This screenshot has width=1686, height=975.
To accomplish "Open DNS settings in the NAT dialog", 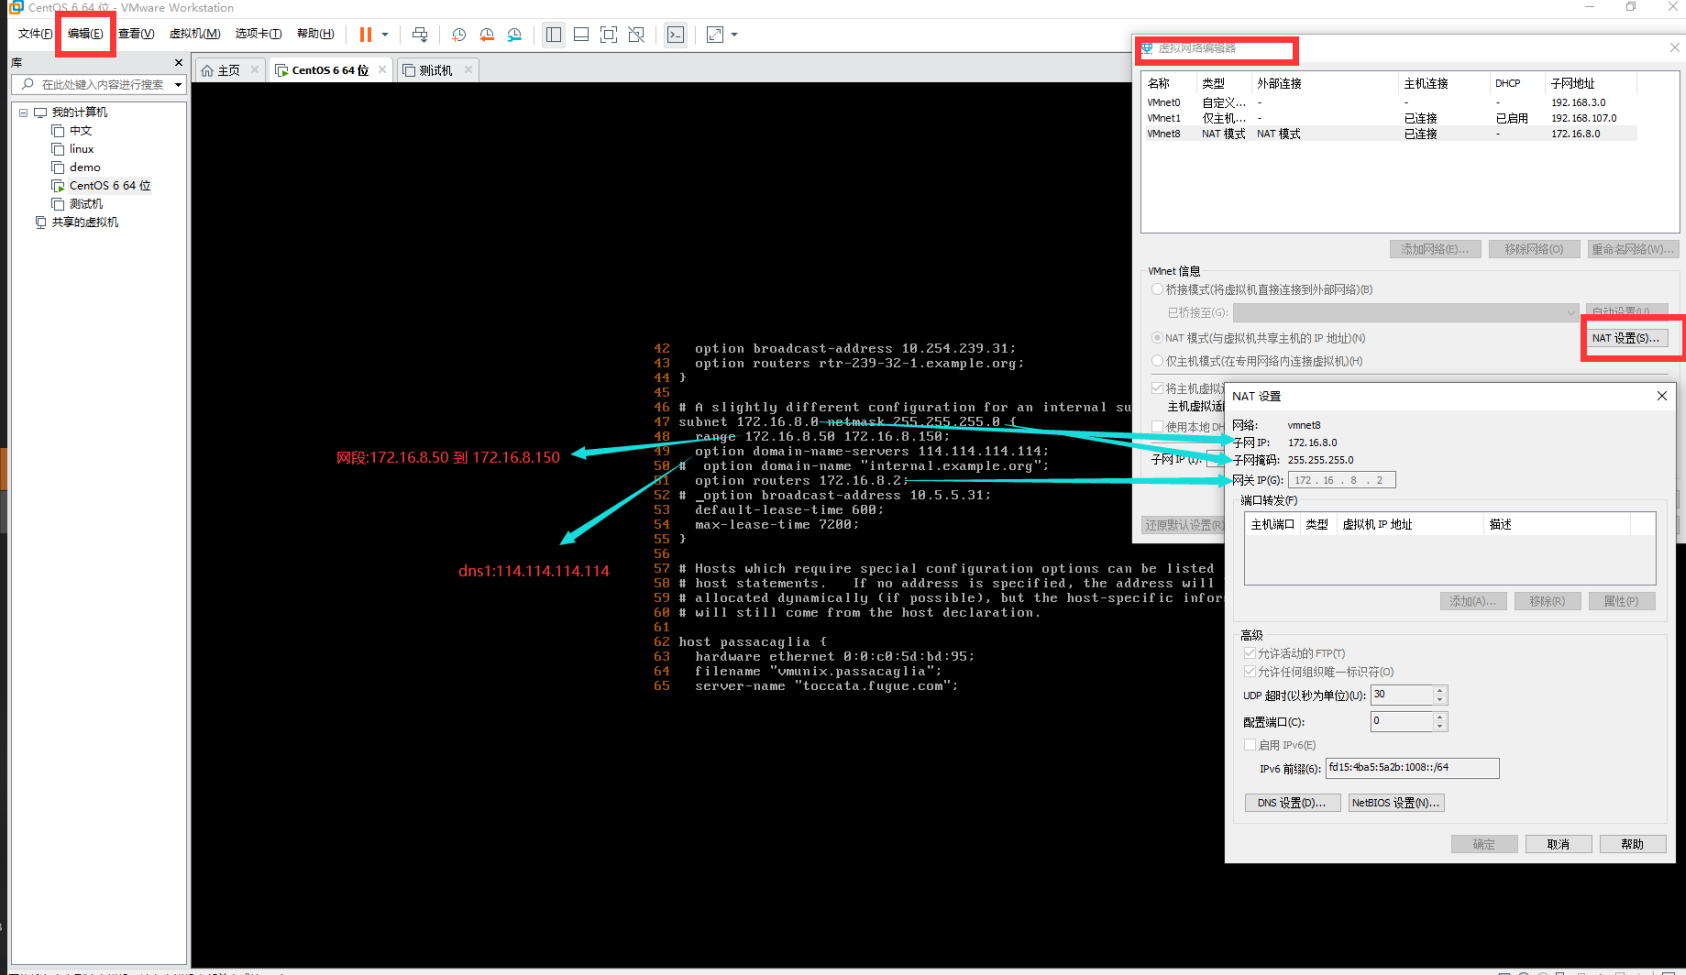I will [x=1292, y=802].
